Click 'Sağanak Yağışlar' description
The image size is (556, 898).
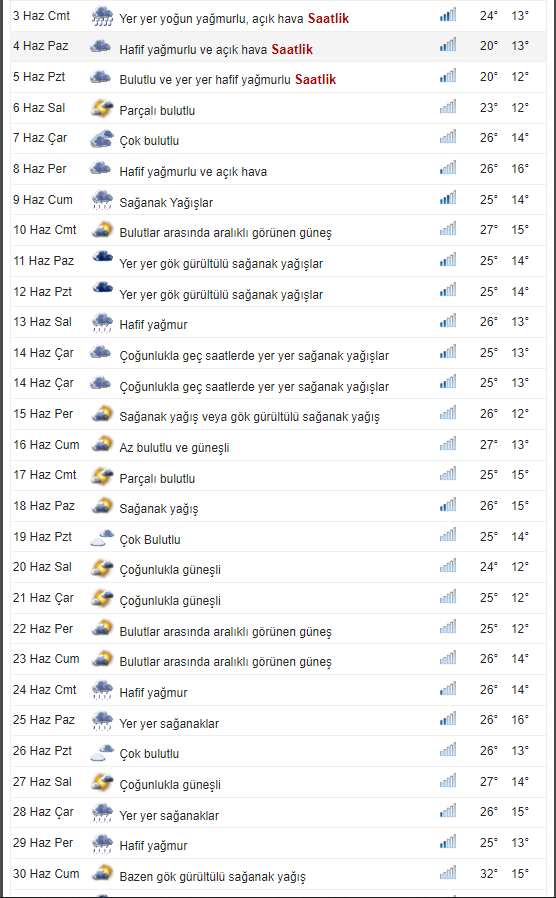(x=166, y=202)
